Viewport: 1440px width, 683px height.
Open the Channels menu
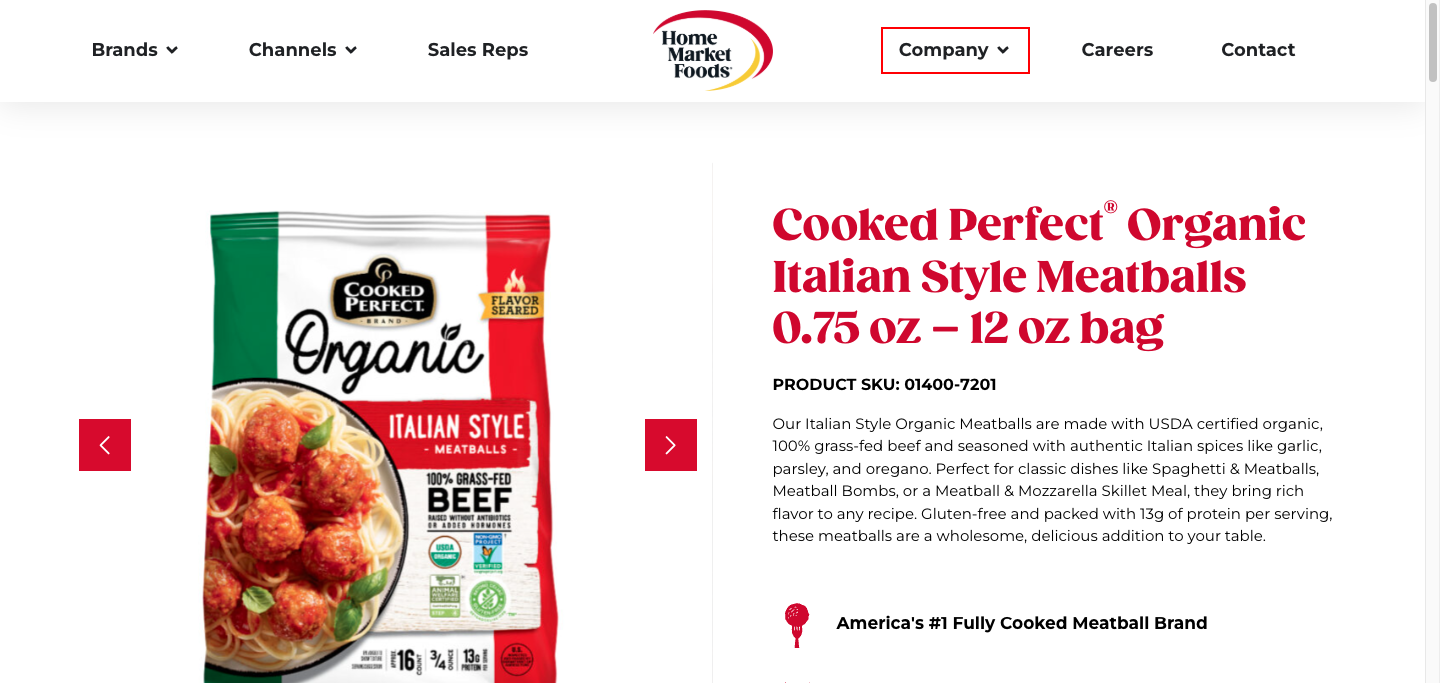click(x=292, y=50)
